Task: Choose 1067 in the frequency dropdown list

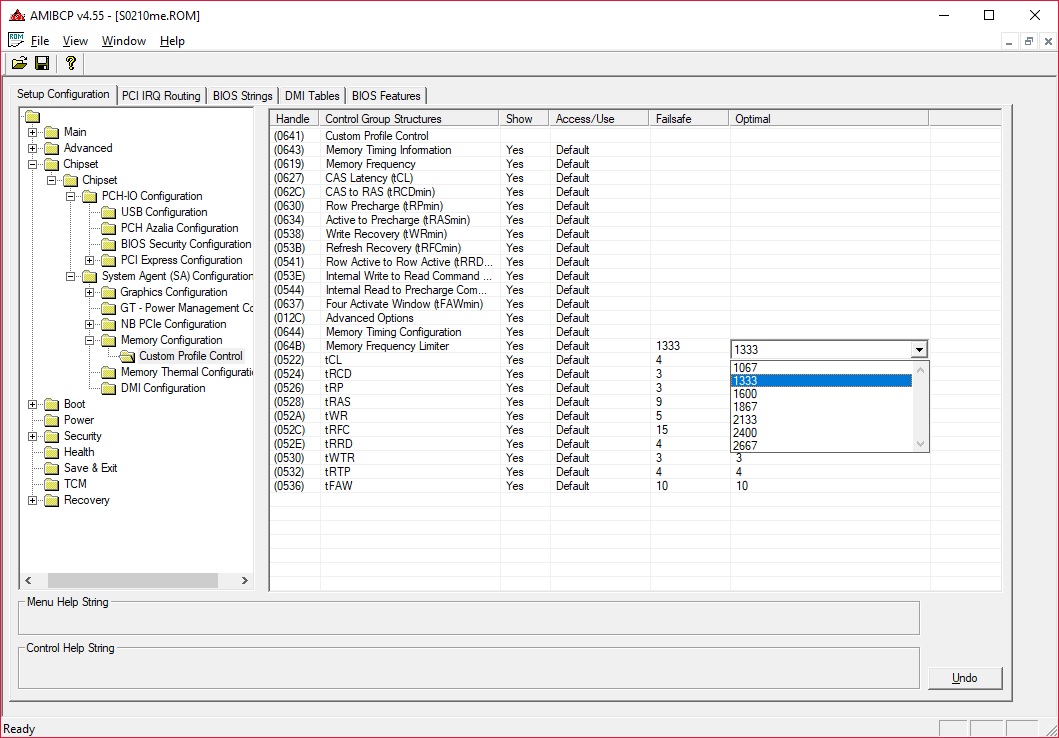Action: click(821, 368)
